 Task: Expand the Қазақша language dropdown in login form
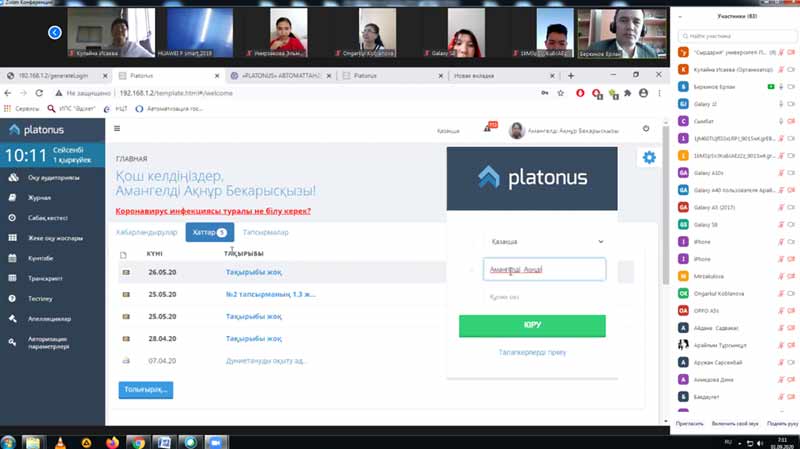[544, 241]
